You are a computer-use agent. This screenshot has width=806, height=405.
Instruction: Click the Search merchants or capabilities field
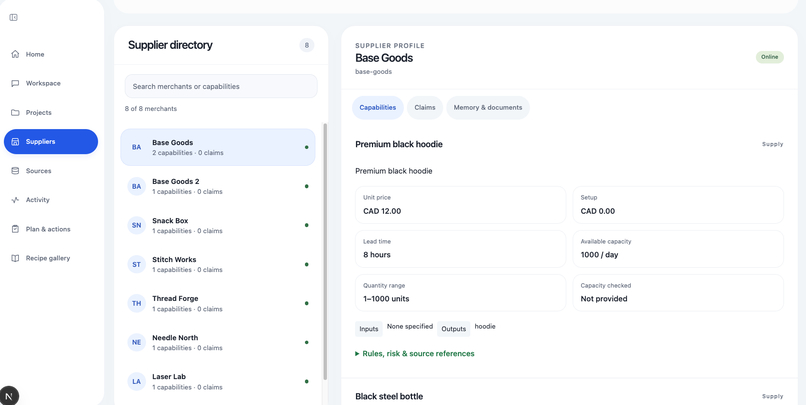[x=221, y=86]
